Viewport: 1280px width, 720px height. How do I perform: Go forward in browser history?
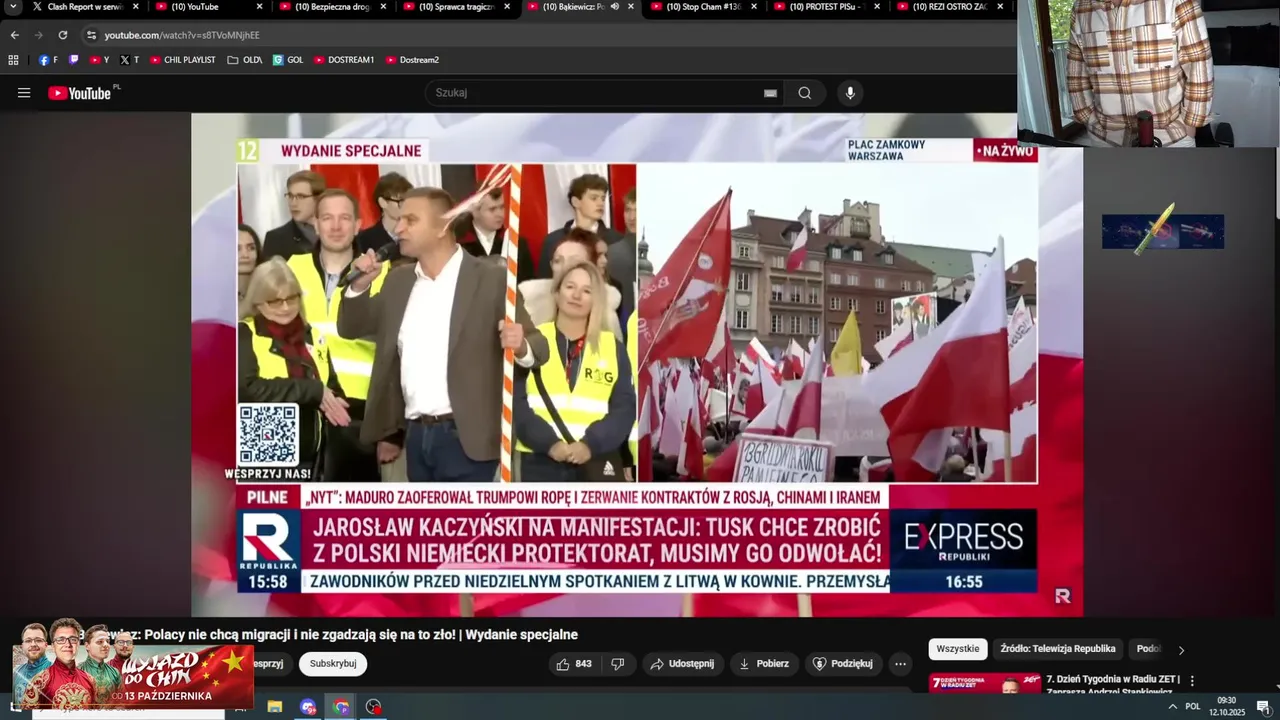38,35
